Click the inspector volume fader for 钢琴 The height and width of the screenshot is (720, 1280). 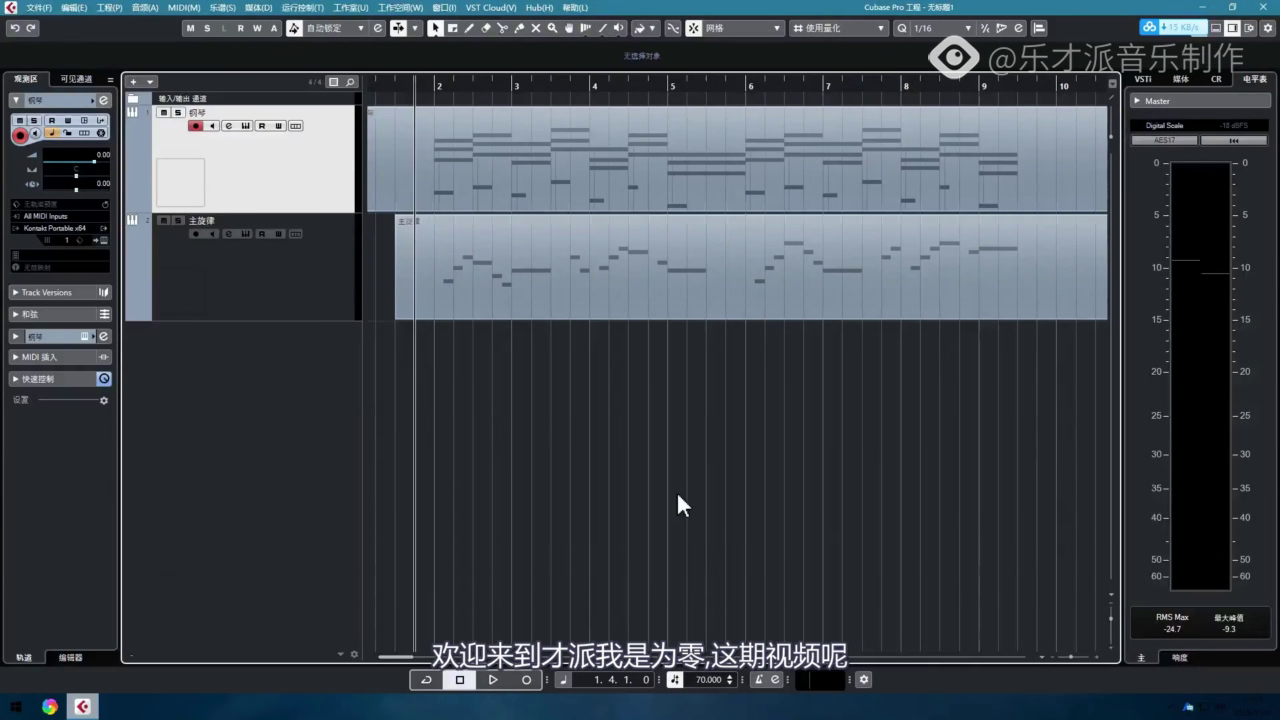click(x=75, y=161)
